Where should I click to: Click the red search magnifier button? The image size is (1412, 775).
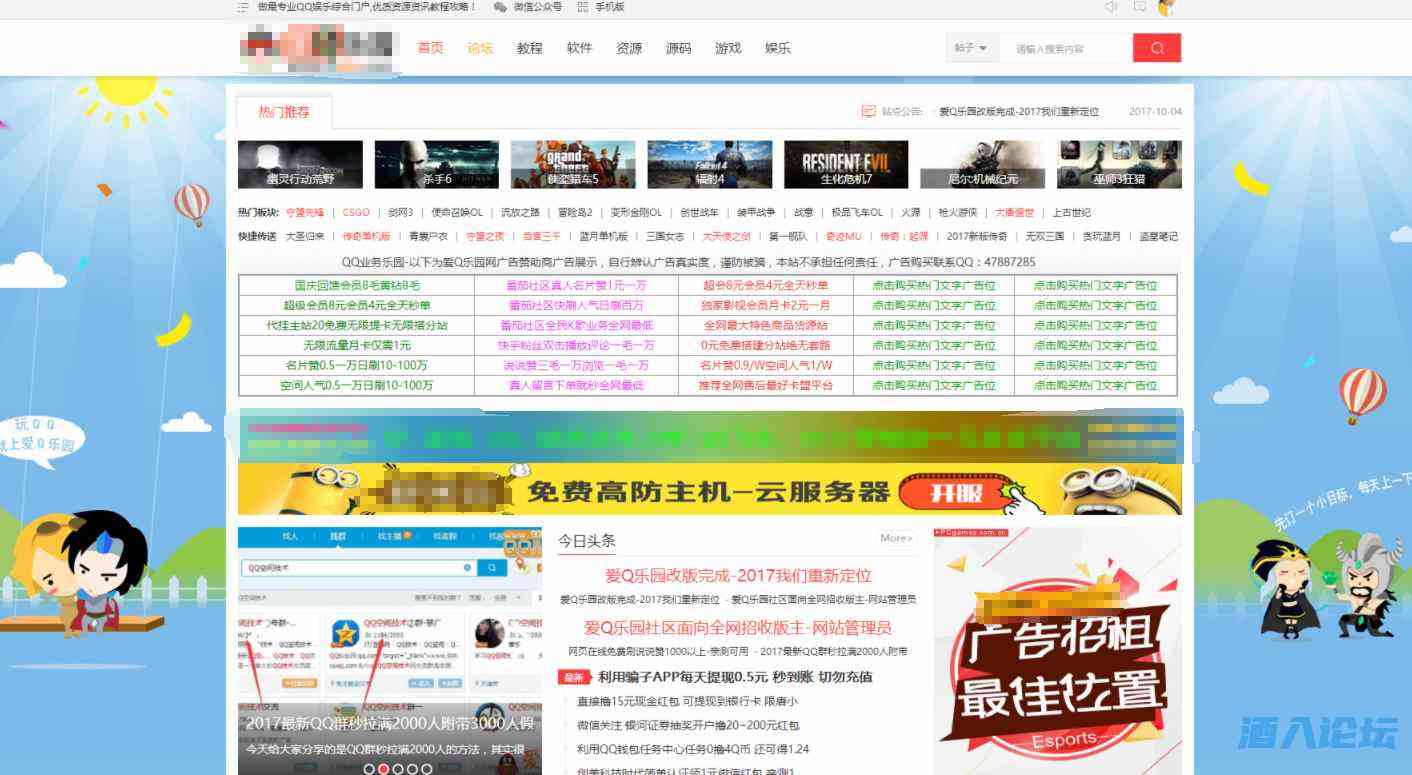1156,48
